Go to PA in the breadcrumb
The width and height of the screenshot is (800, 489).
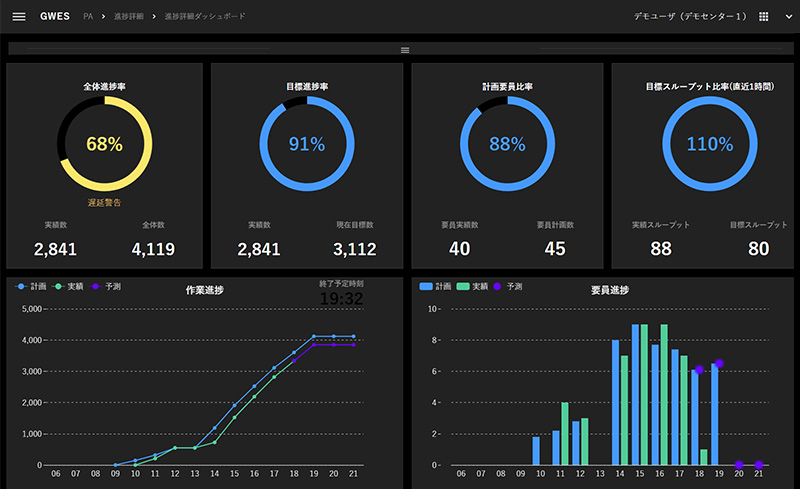pos(88,16)
